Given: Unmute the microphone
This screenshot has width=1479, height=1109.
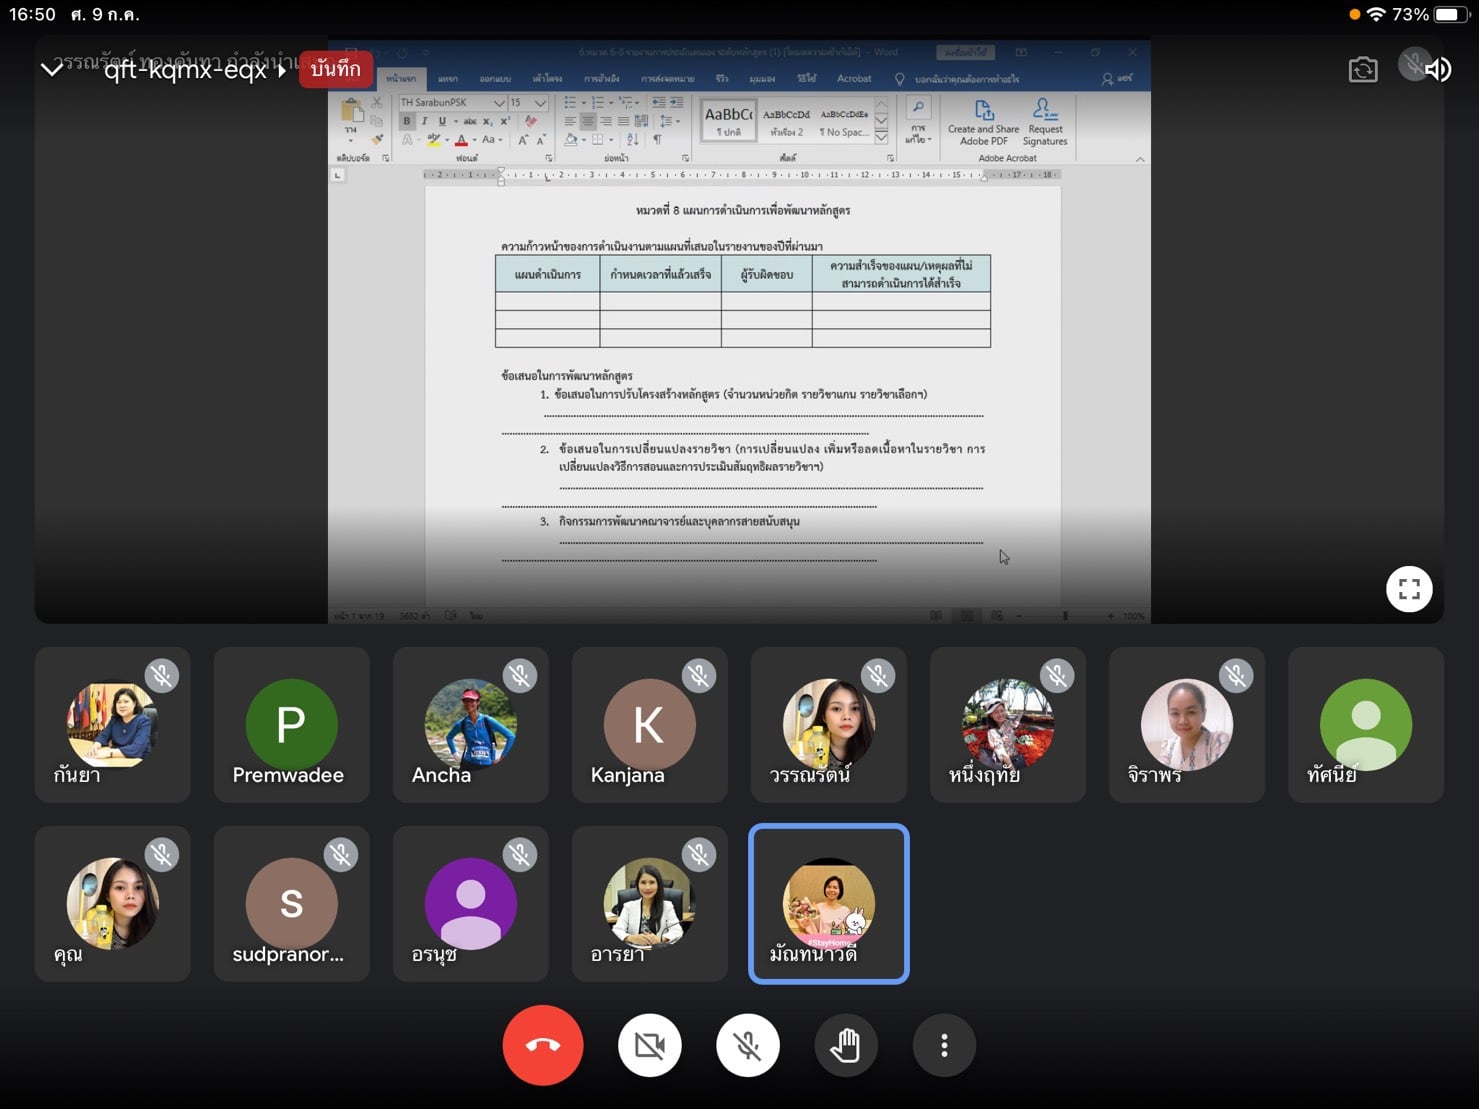Looking at the screenshot, I should (747, 1046).
